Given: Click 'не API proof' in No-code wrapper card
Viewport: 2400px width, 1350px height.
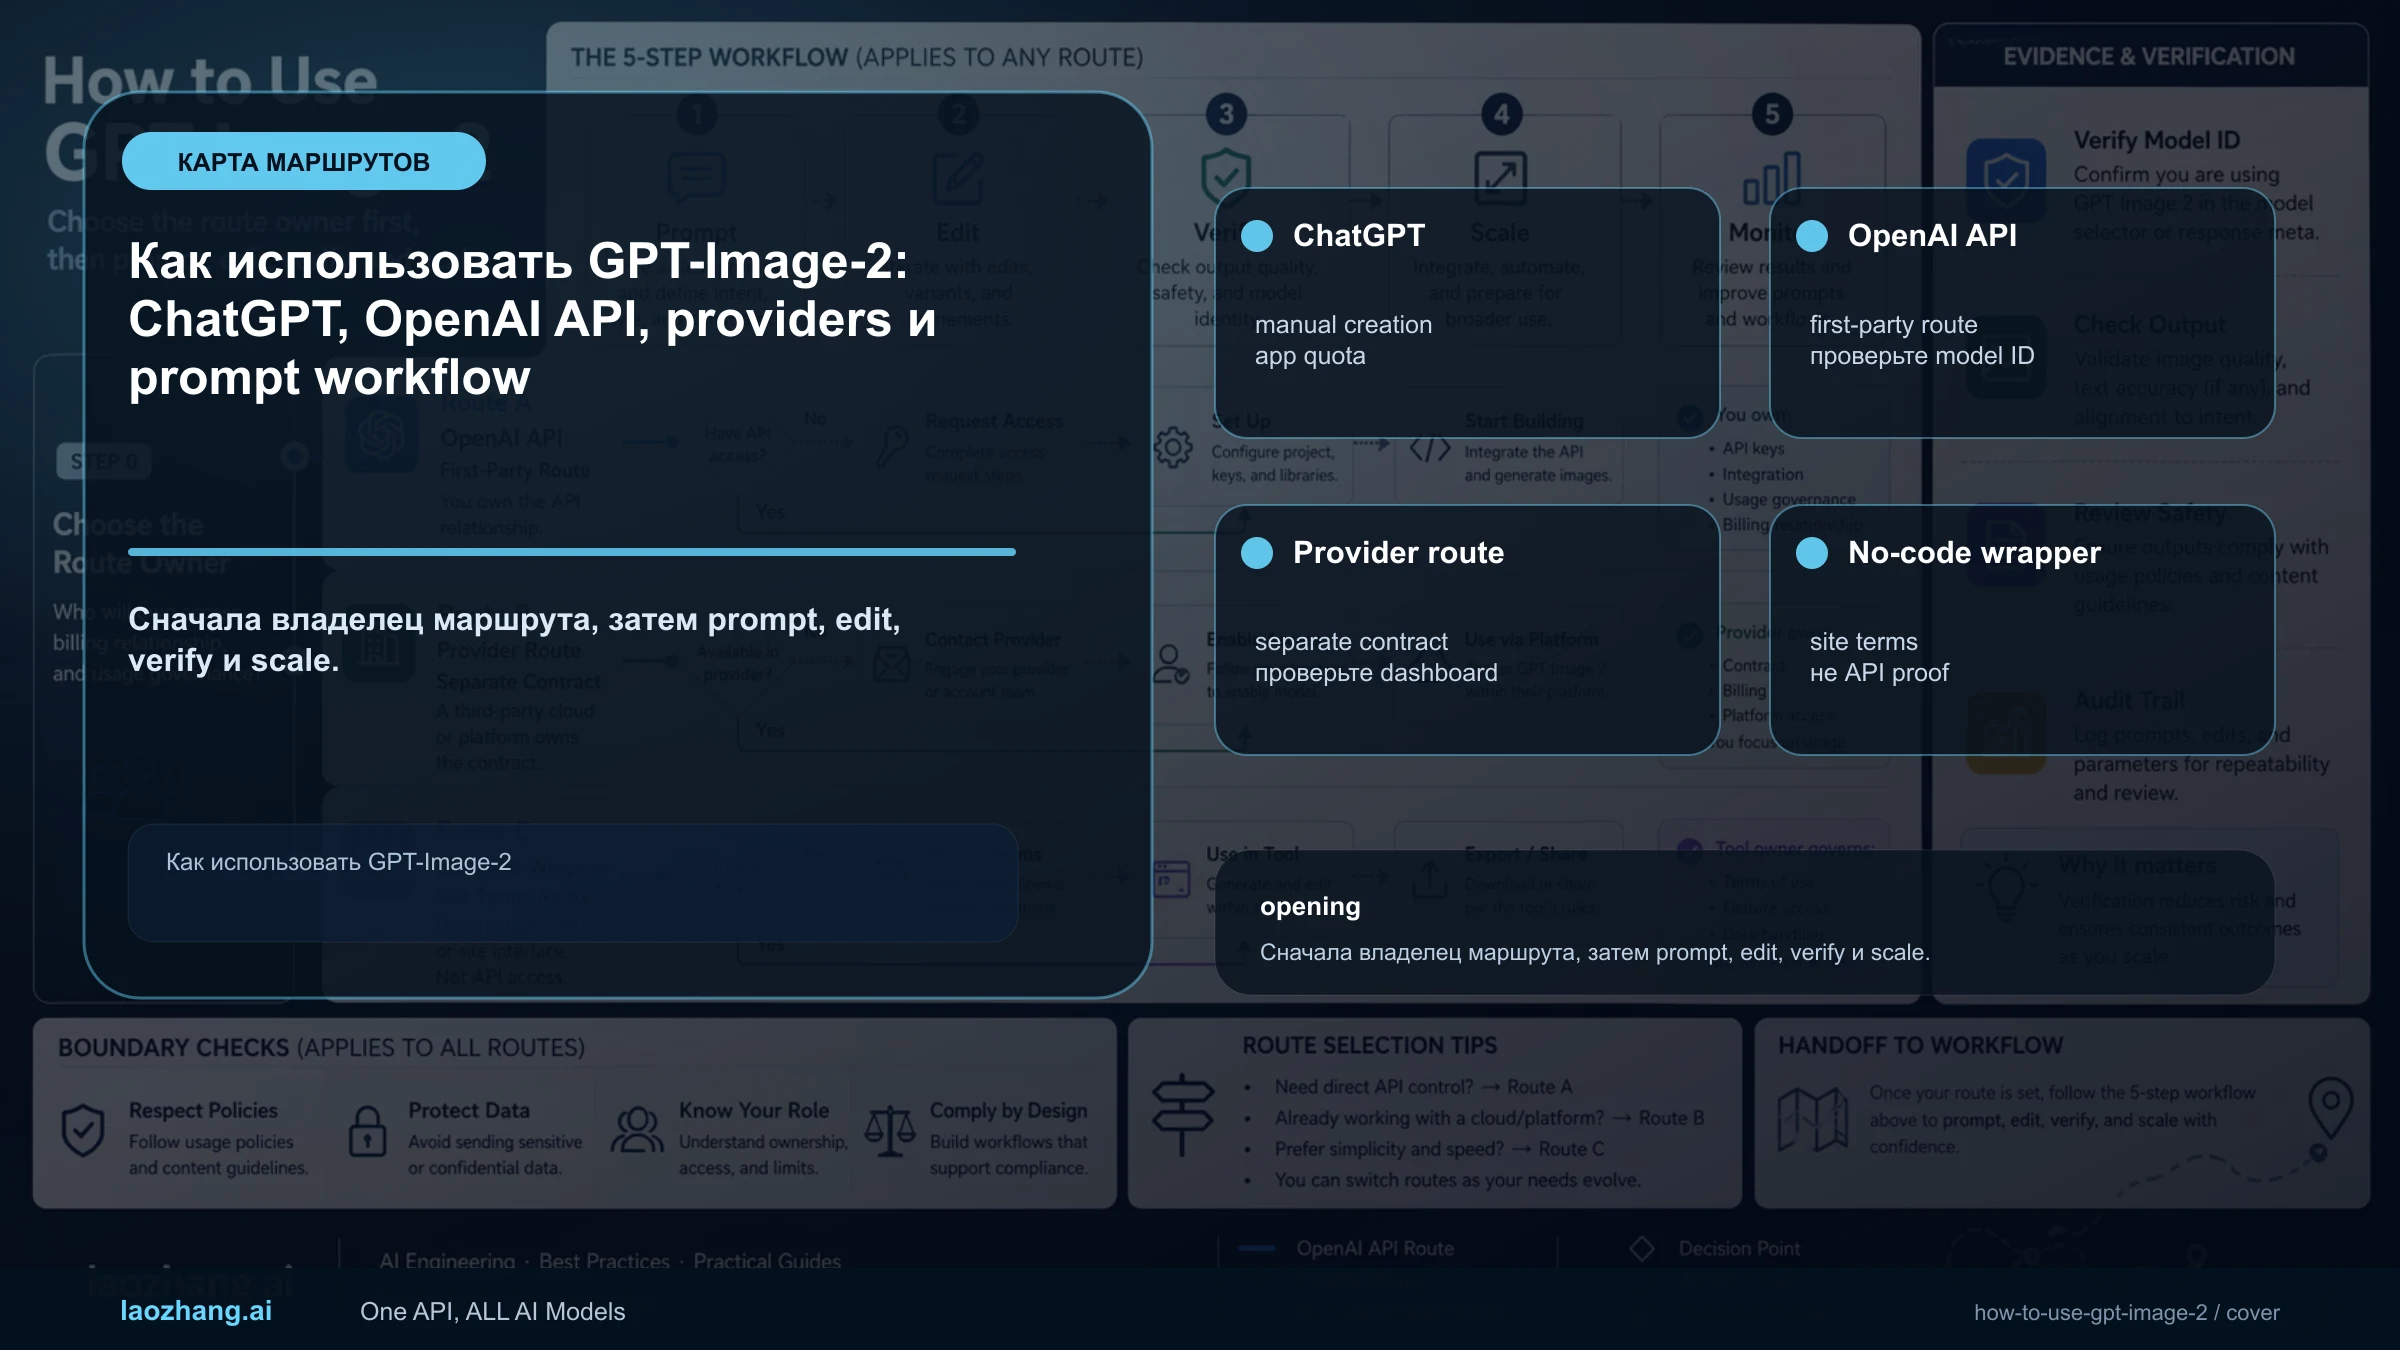Looking at the screenshot, I should pos(1879,673).
